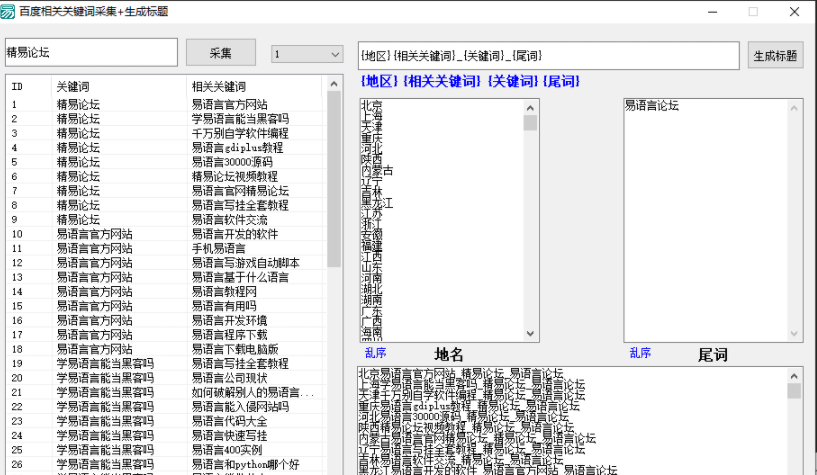Click the app icon in title bar
The image size is (817, 475).
click(x=8, y=11)
